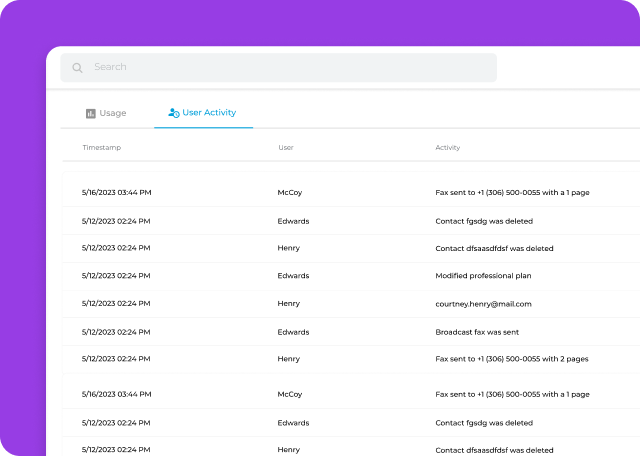Click the Timestamp column header
The width and height of the screenshot is (640, 458).
click(102, 147)
